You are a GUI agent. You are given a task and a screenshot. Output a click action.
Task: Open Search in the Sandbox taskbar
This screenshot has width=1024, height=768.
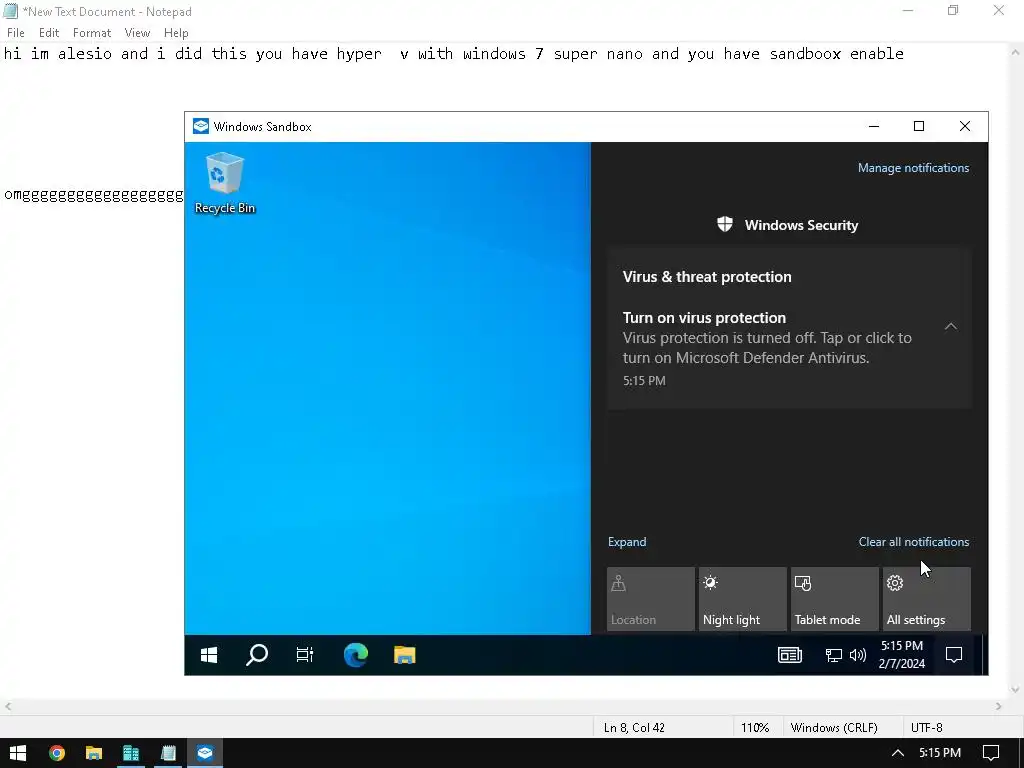tap(257, 655)
